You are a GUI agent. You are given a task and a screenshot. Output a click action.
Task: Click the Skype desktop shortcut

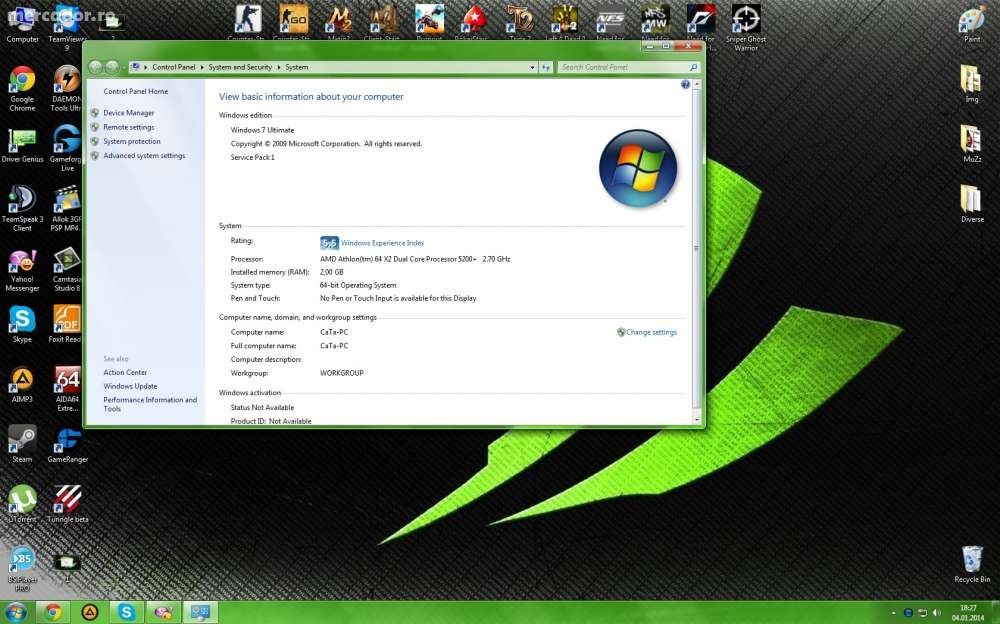(x=22, y=320)
